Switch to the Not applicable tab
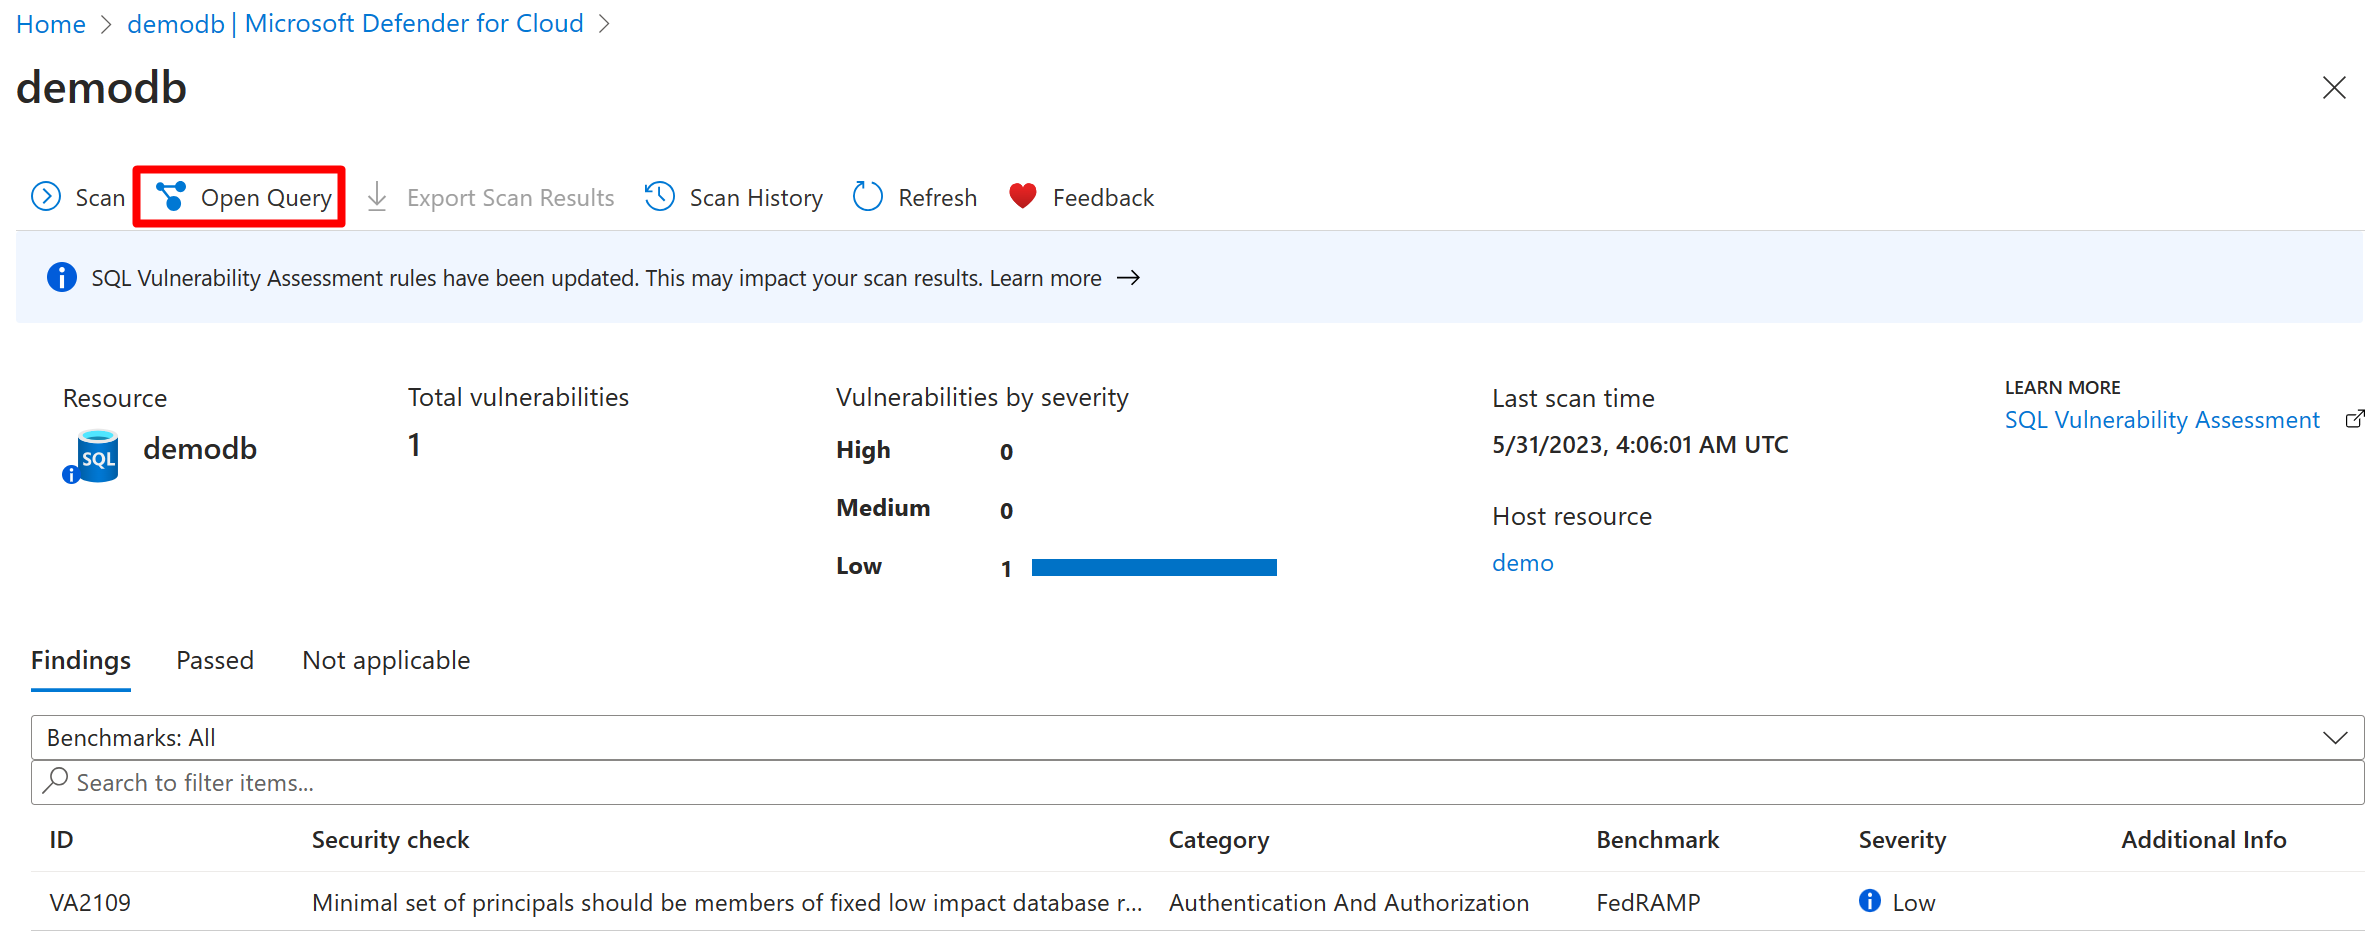This screenshot has width=2375, height=938. [386, 660]
